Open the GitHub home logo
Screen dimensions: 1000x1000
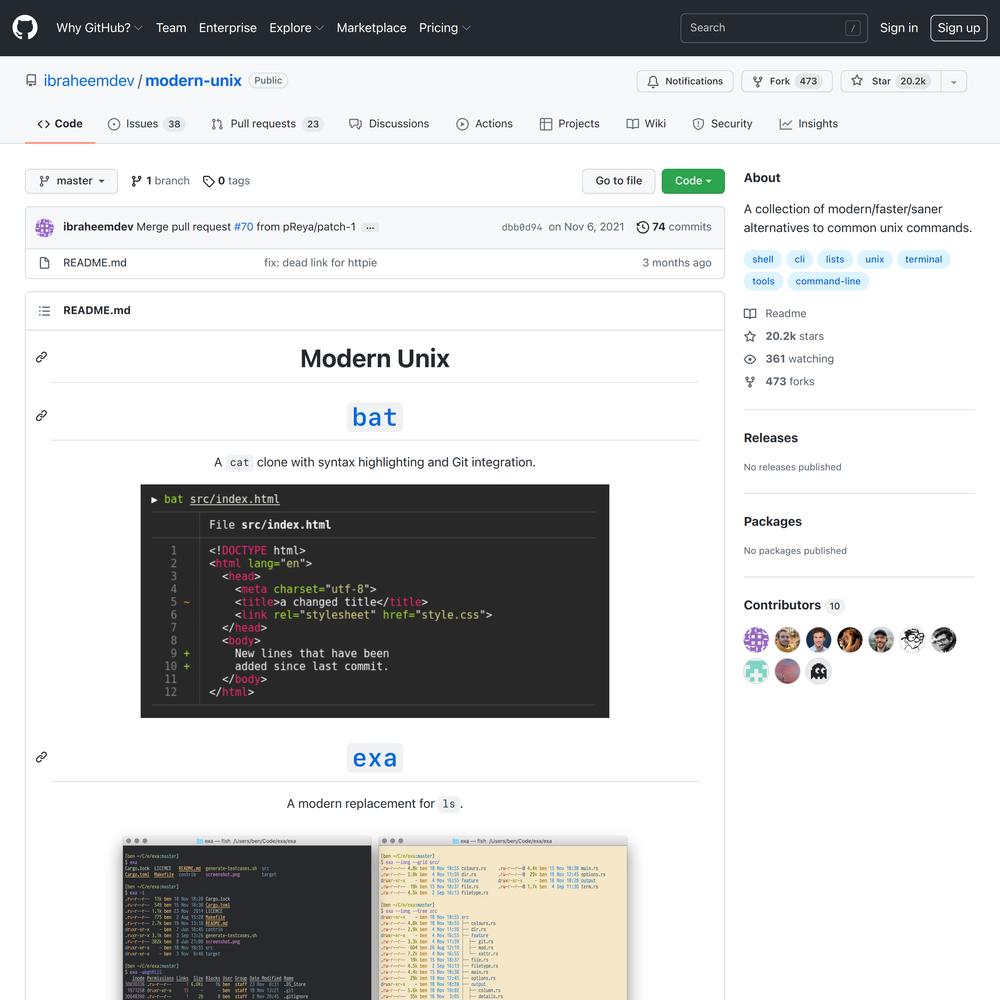click(x=25, y=28)
